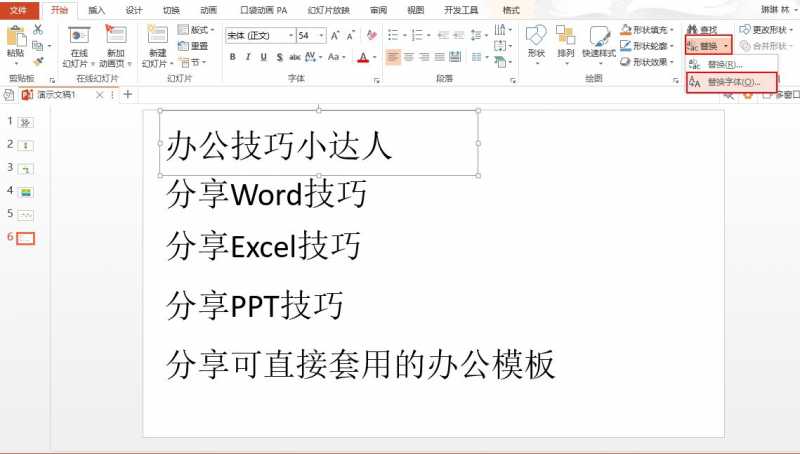Click the 新加动画页 button

point(116,46)
